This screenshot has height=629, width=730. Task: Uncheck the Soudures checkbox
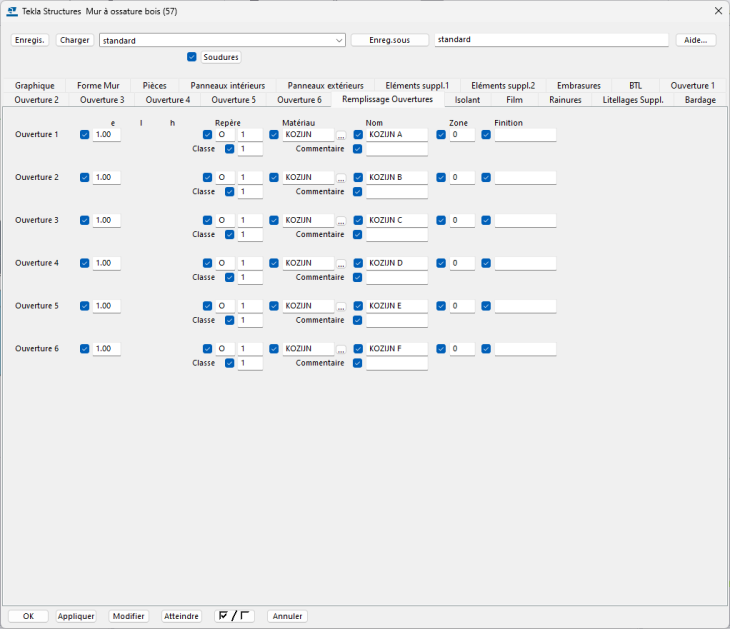(192, 57)
